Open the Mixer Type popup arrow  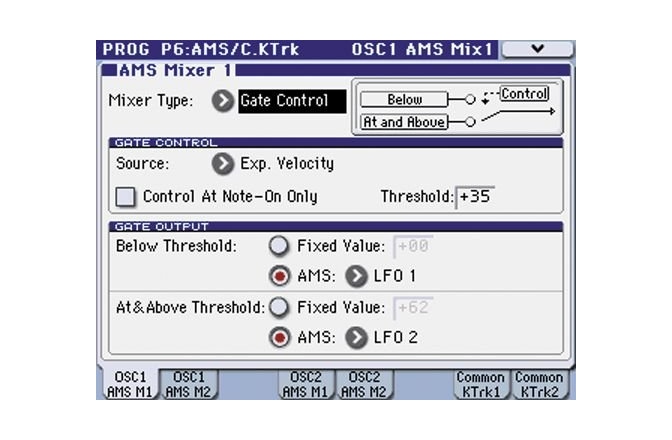[x=222, y=101]
